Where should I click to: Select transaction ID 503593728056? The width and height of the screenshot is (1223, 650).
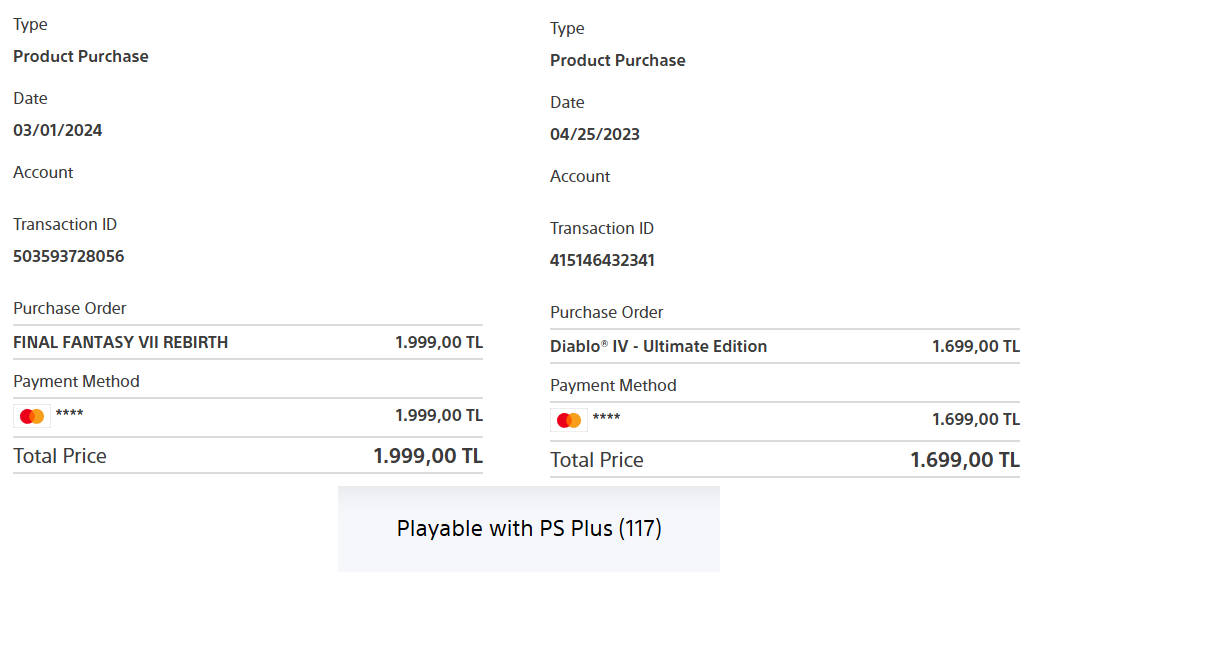click(69, 256)
